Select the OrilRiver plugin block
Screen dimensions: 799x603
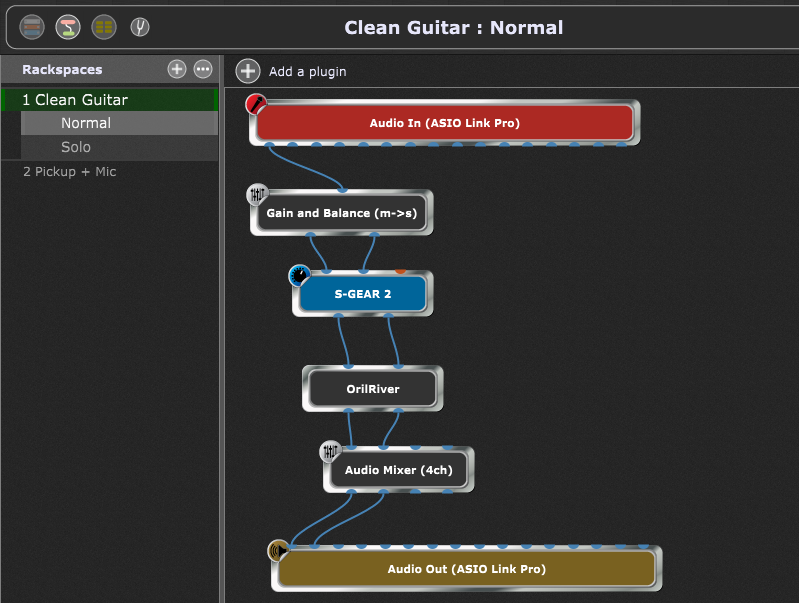[x=372, y=389]
